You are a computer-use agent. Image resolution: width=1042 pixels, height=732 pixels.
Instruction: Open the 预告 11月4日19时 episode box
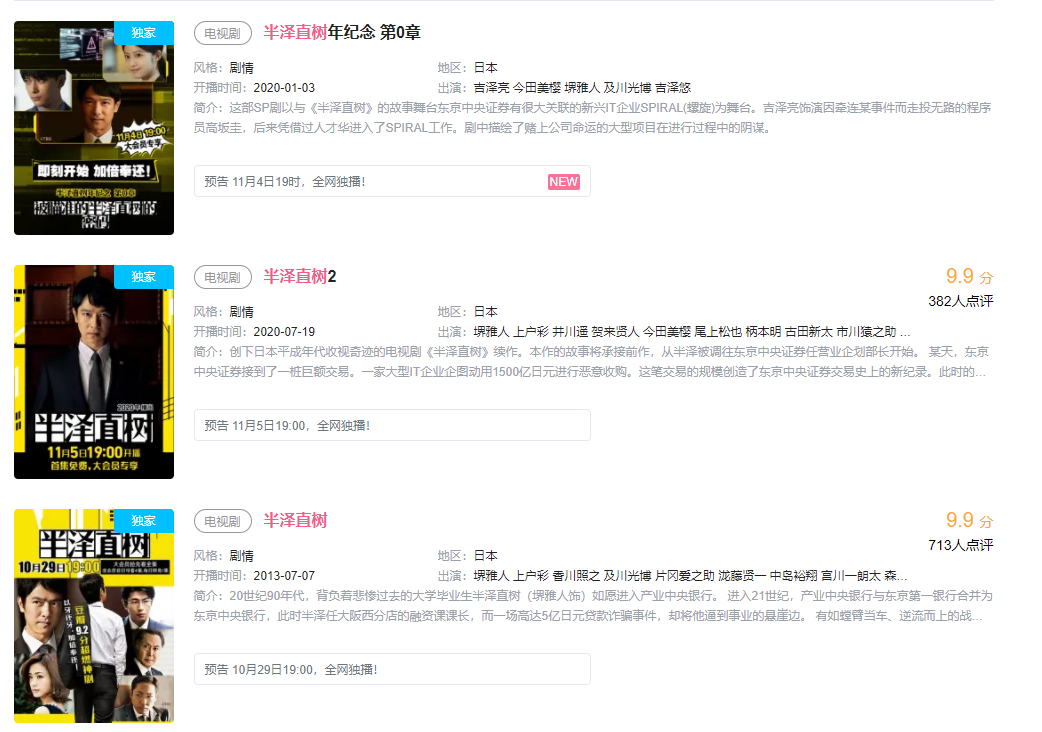pyautogui.click(x=392, y=181)
